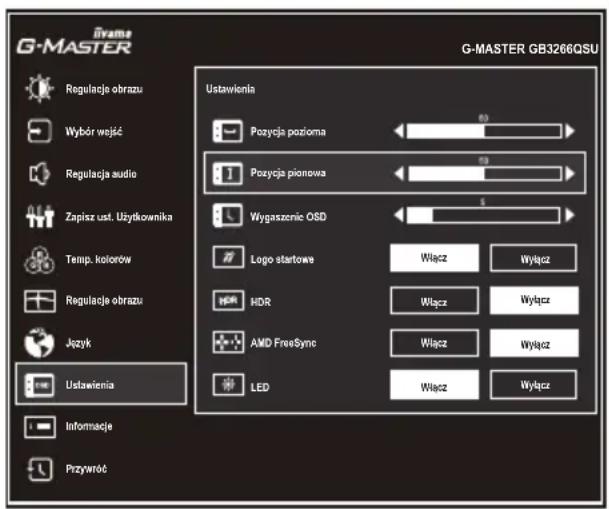Enable AMD FreeSync with Włącz
Viewport: 609px width, 509px height.
point(434,343)
